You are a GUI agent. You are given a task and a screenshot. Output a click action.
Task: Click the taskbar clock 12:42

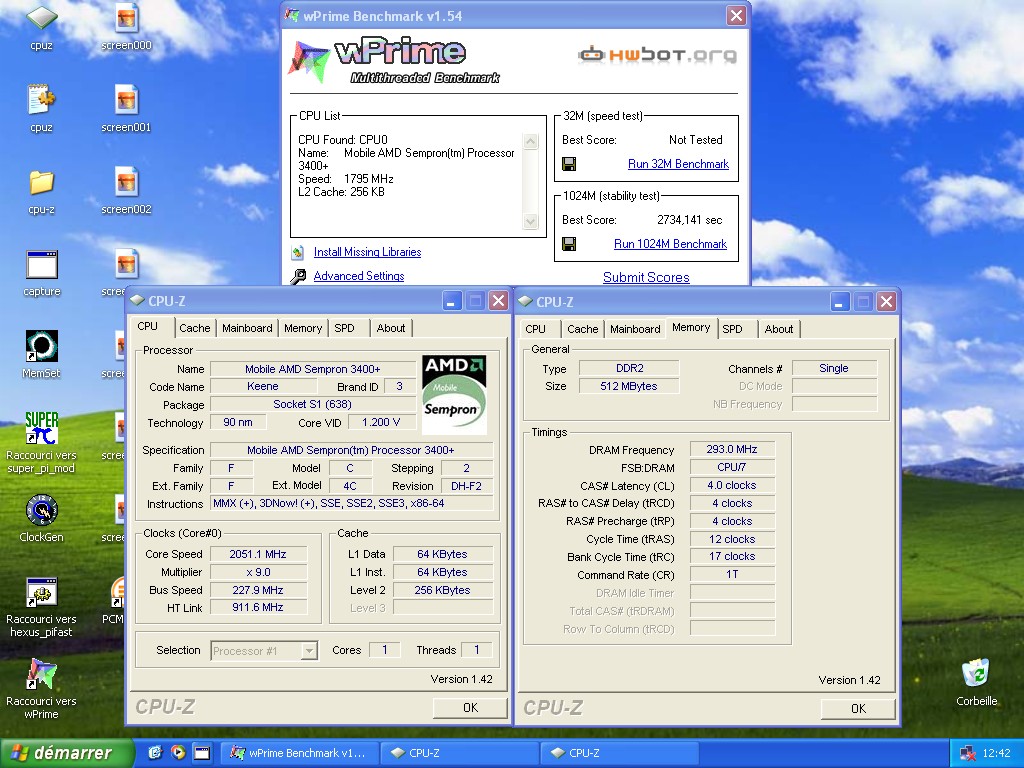997,754
